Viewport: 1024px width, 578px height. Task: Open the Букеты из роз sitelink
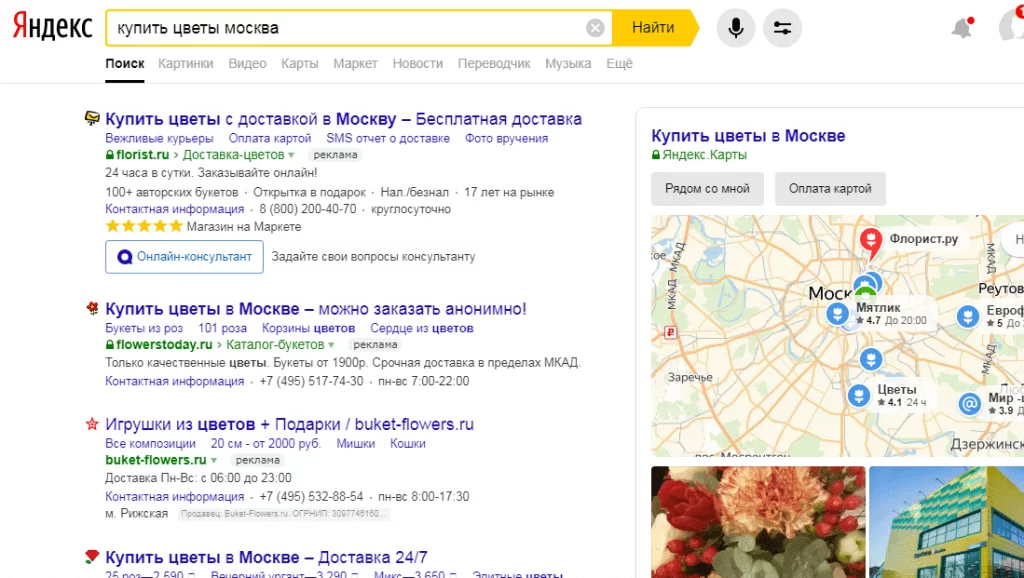(144, 329)
